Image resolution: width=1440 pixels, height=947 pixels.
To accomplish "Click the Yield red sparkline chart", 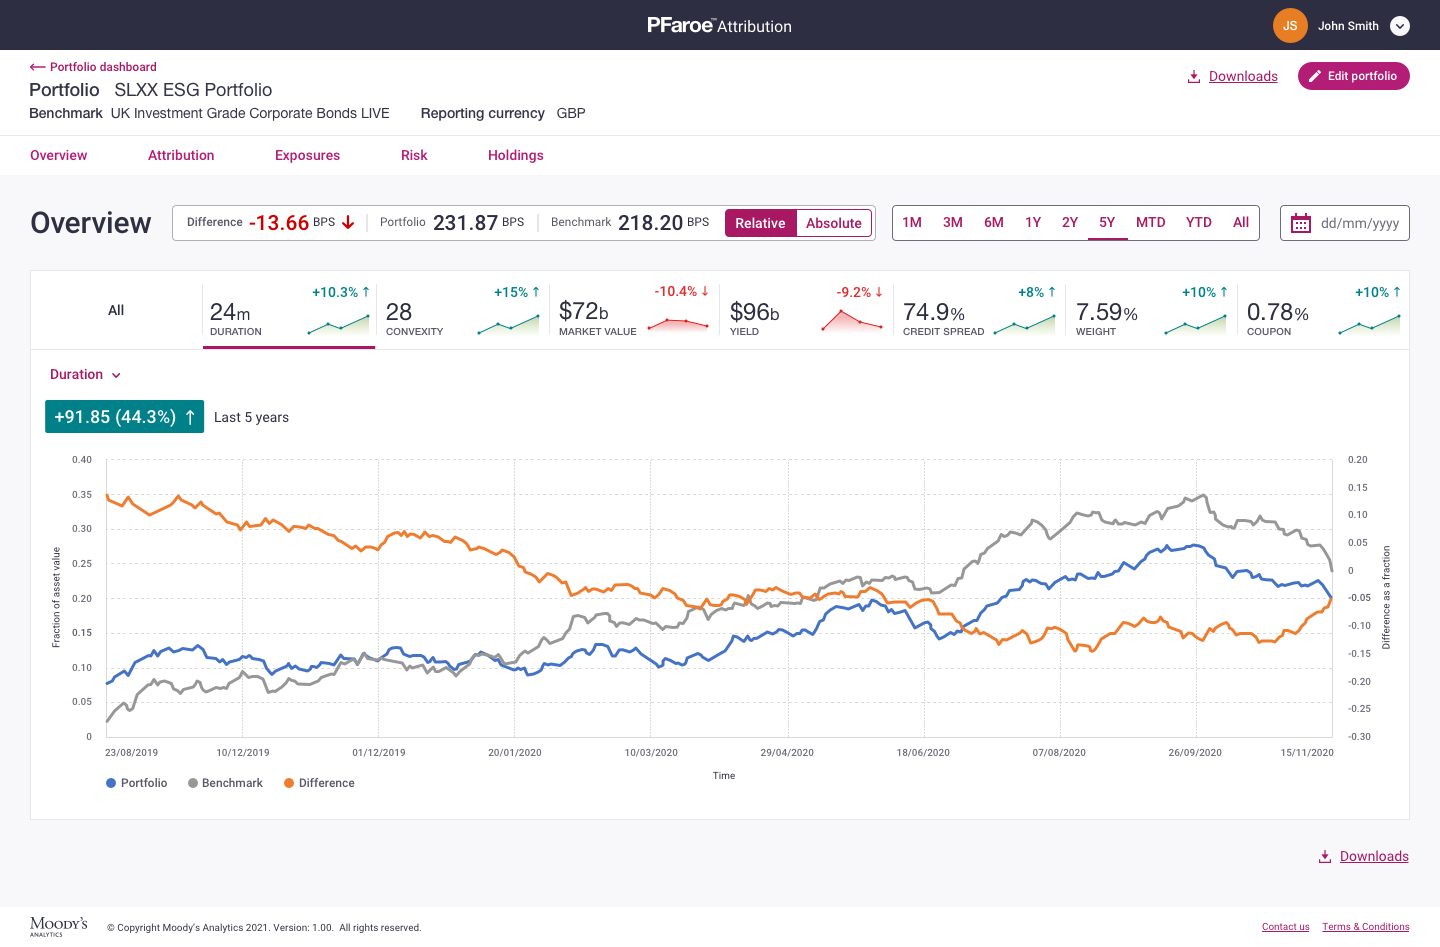I will click(x=852, y=320).
